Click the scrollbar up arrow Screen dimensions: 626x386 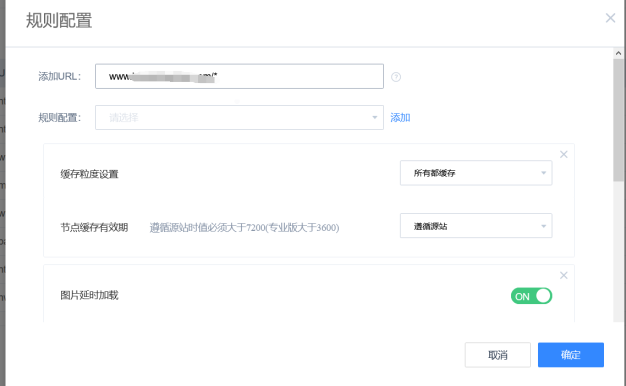click(x=618, y=53)
